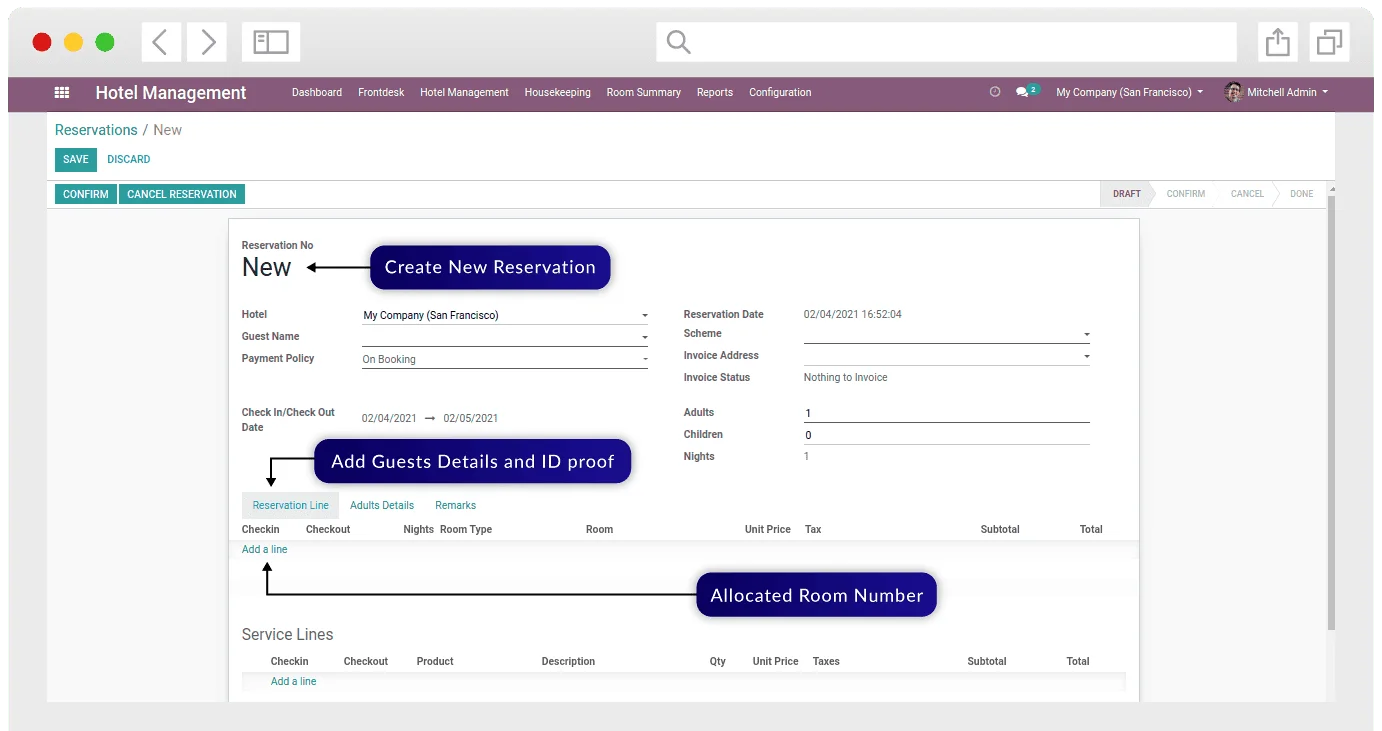
Task: Click the Hotel Management app title
Action: [x=171, y=92]
